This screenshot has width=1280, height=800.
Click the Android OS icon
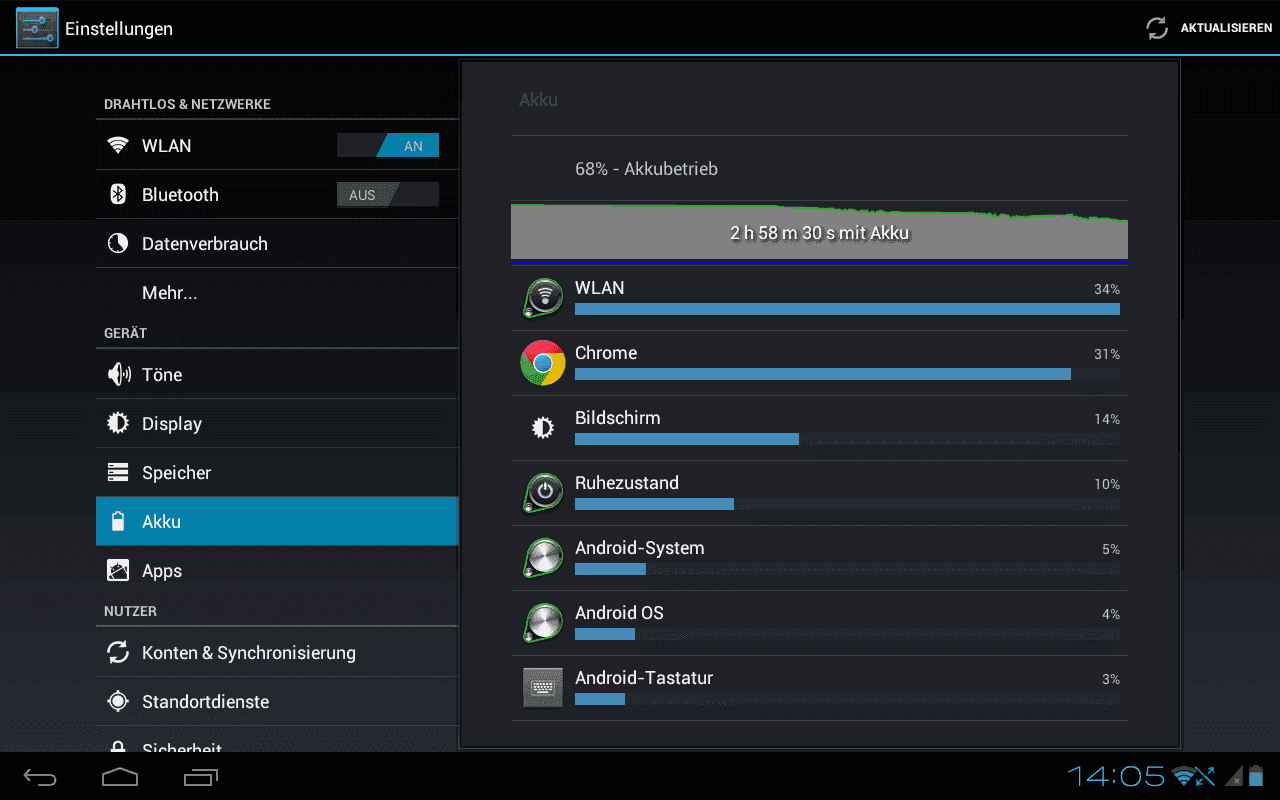(543, 623)
